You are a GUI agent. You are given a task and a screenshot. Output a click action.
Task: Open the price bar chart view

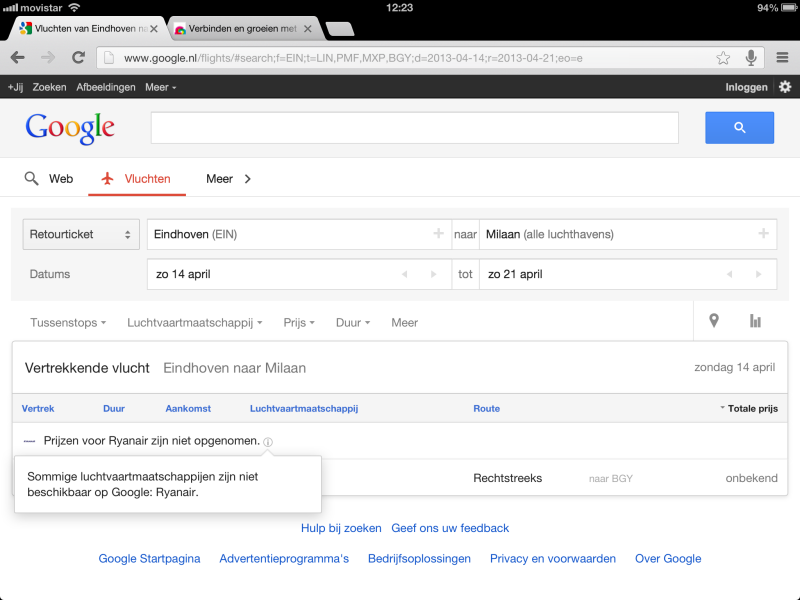[755, 321]
